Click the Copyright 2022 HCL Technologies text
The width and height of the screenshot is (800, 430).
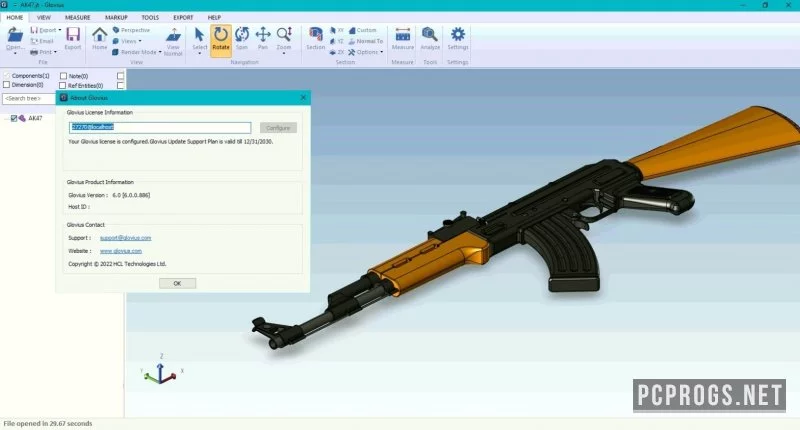pyautogui.click(x=117, y=264)
